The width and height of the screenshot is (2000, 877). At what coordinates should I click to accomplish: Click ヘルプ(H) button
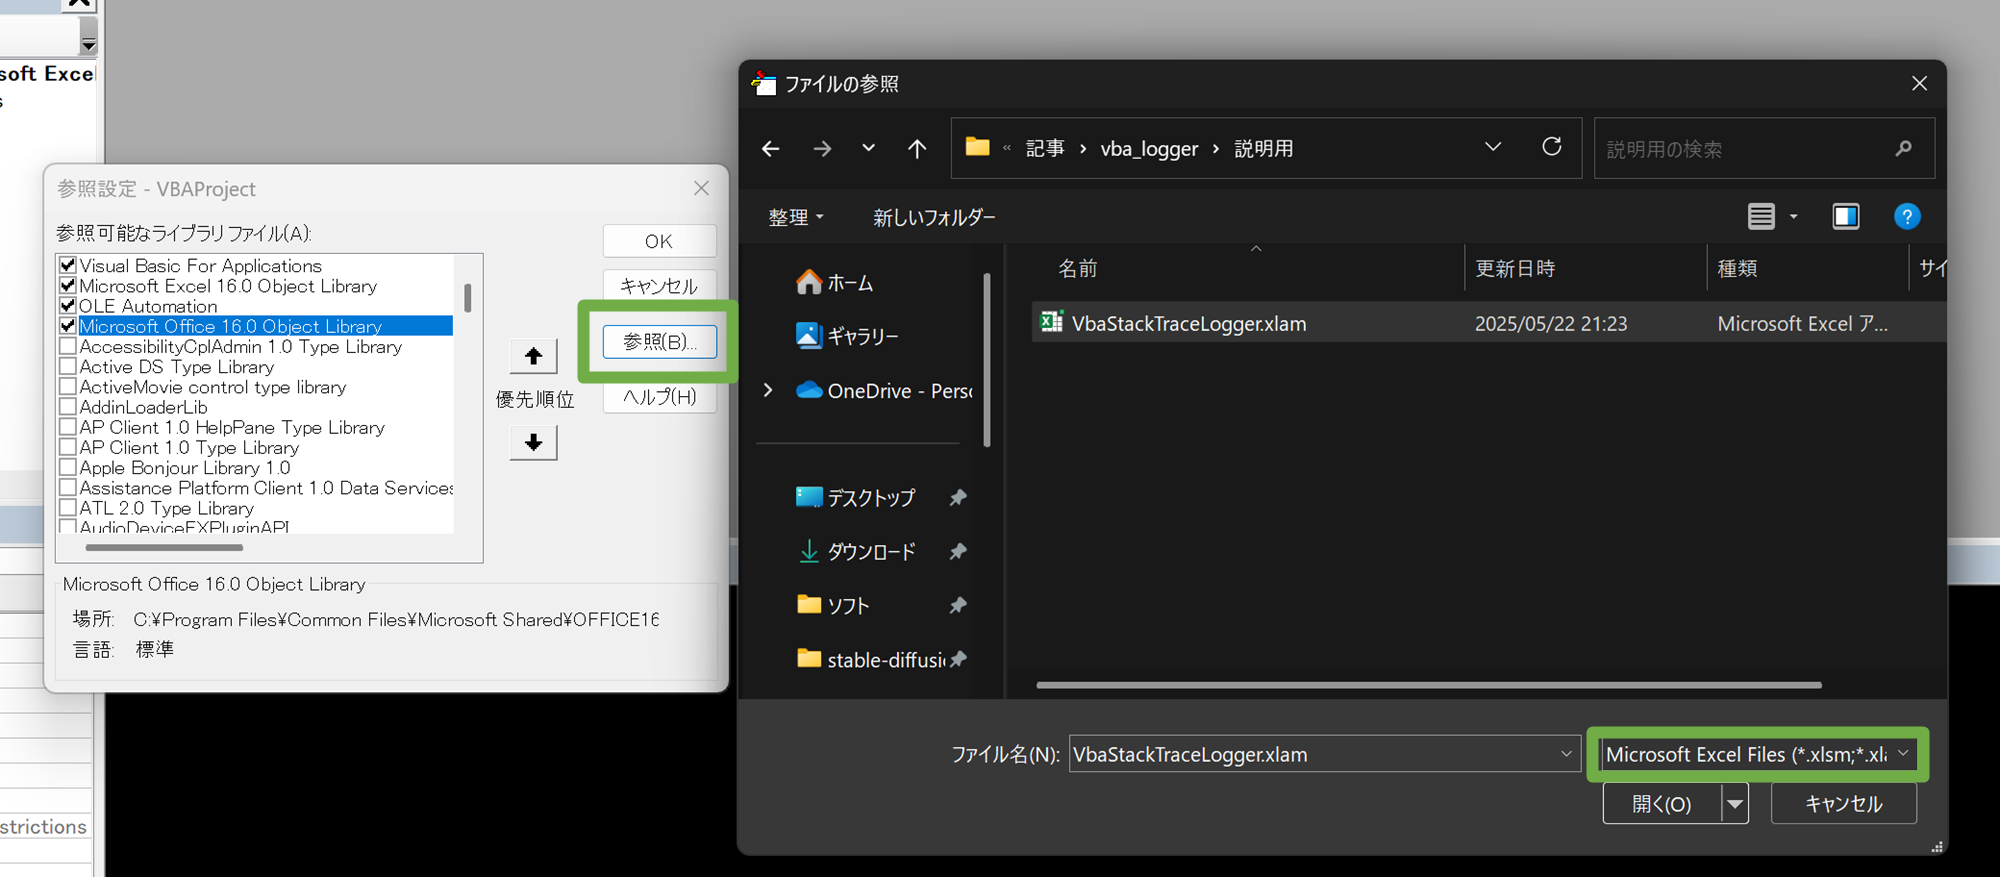[x=659, y=397]
